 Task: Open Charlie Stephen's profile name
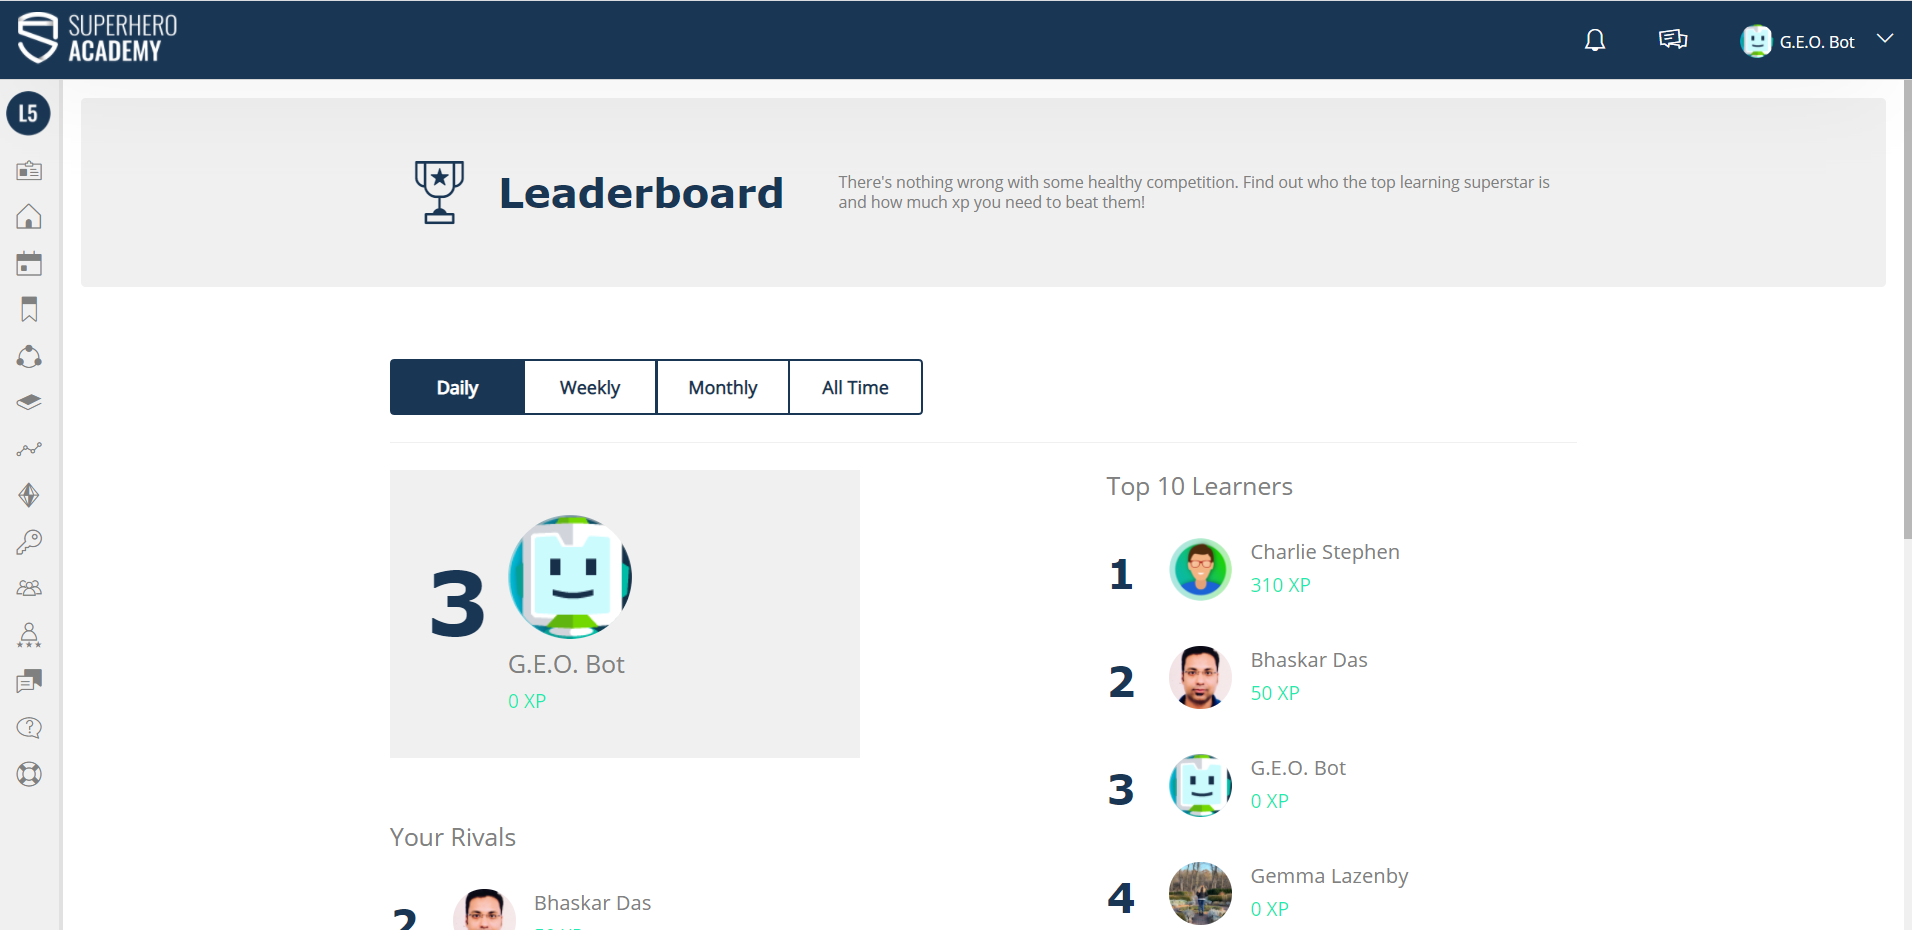[x=1324, y=552]
